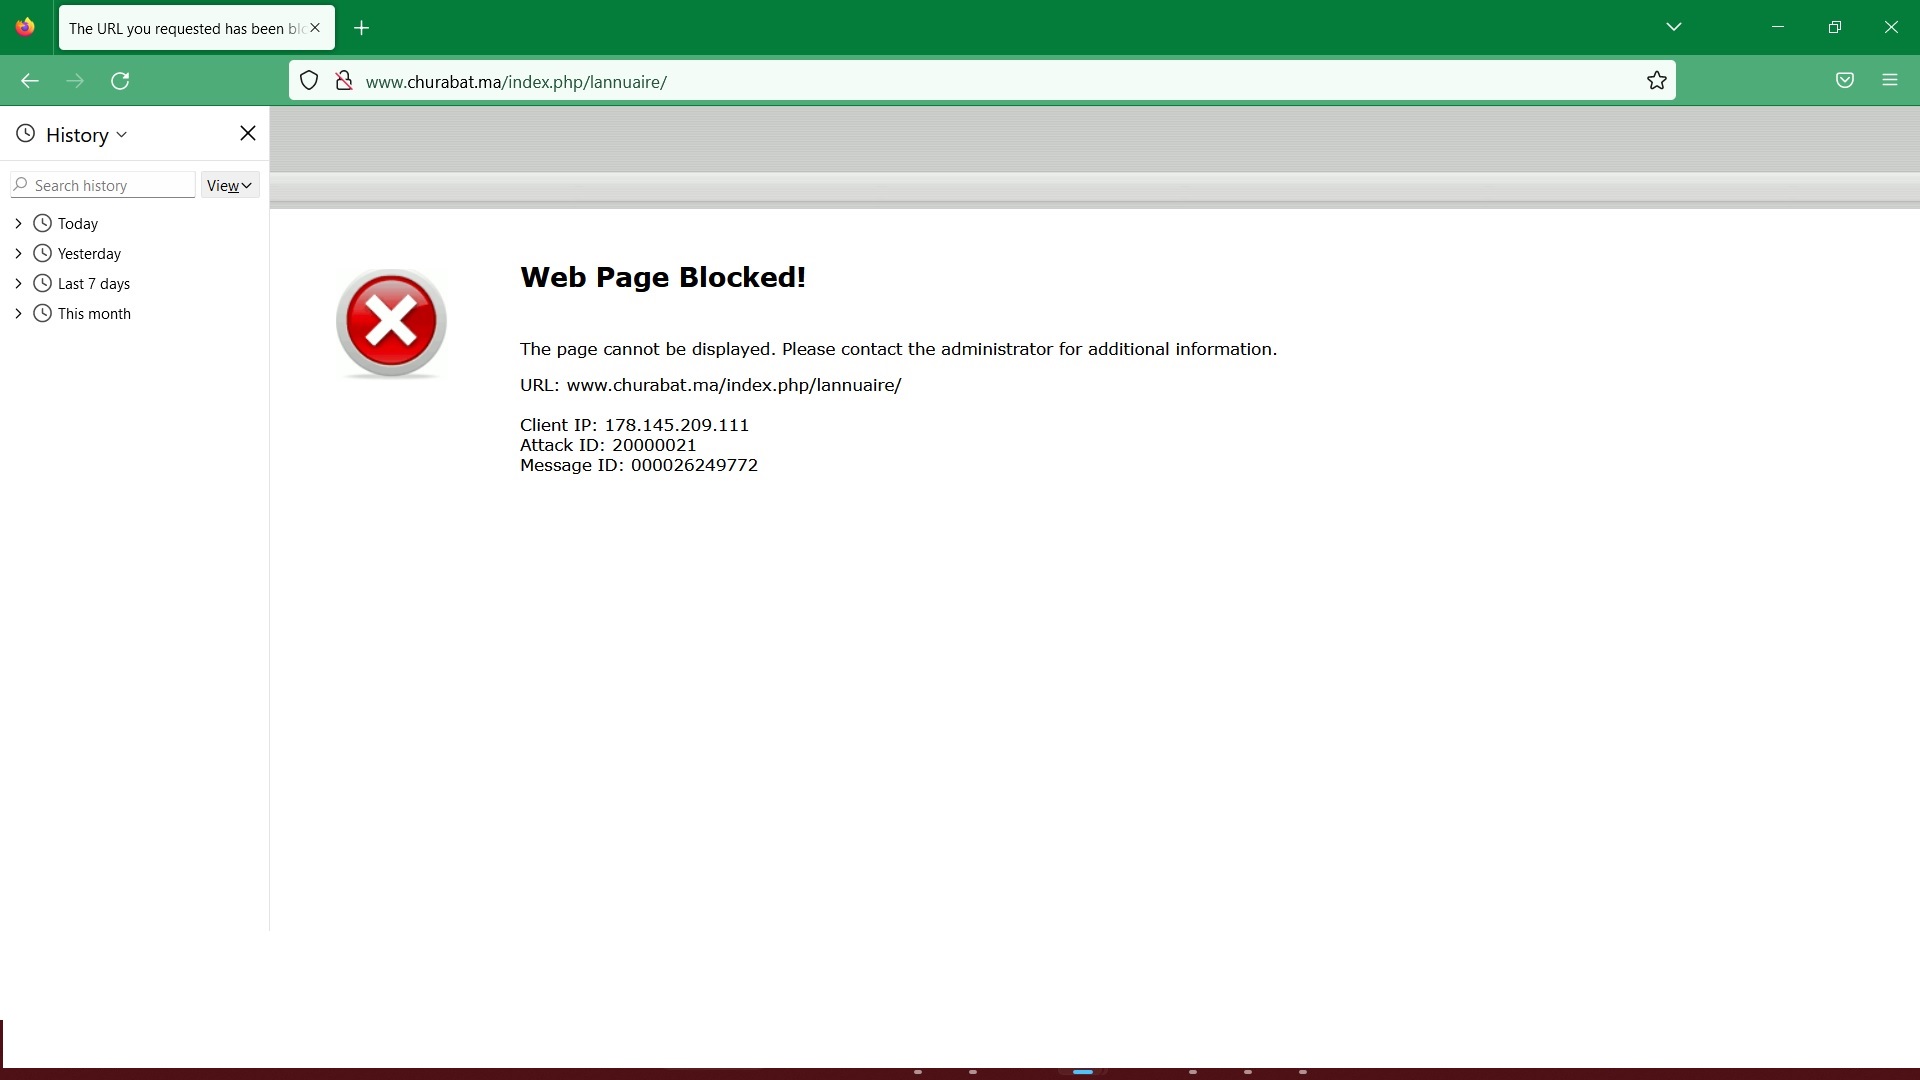This screenshot has height=1080, width=1920.
Task: Open the Firefox application menu
Action: tap(1890, 81)
